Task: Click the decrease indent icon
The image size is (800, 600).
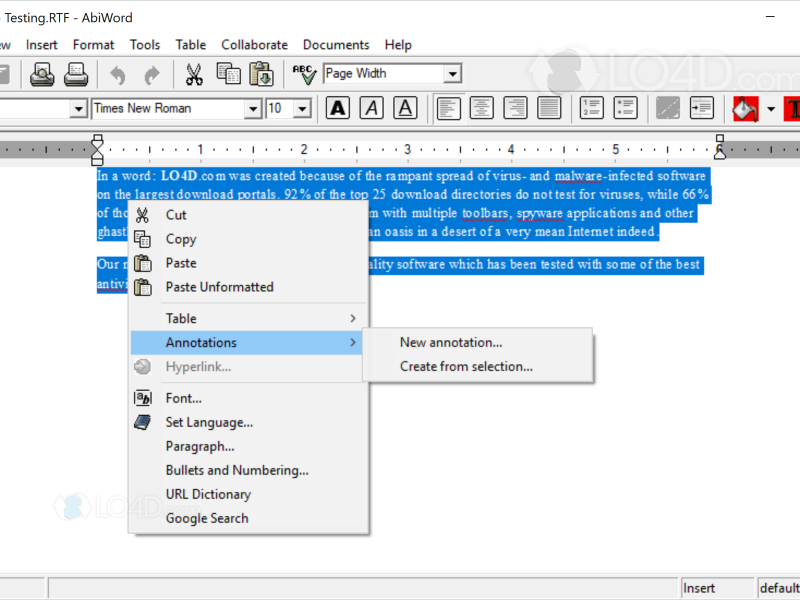Action: coord(668,108)
